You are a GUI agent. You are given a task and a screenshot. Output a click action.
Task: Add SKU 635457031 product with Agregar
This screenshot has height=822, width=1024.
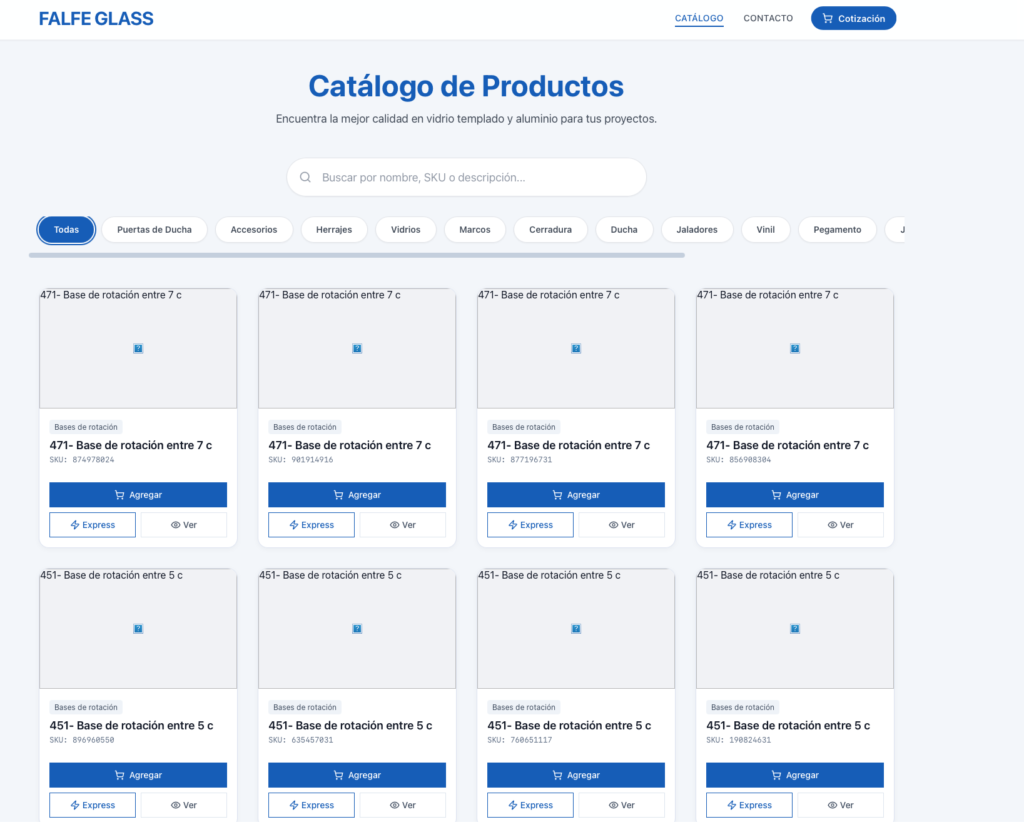(x=357, y=775)
